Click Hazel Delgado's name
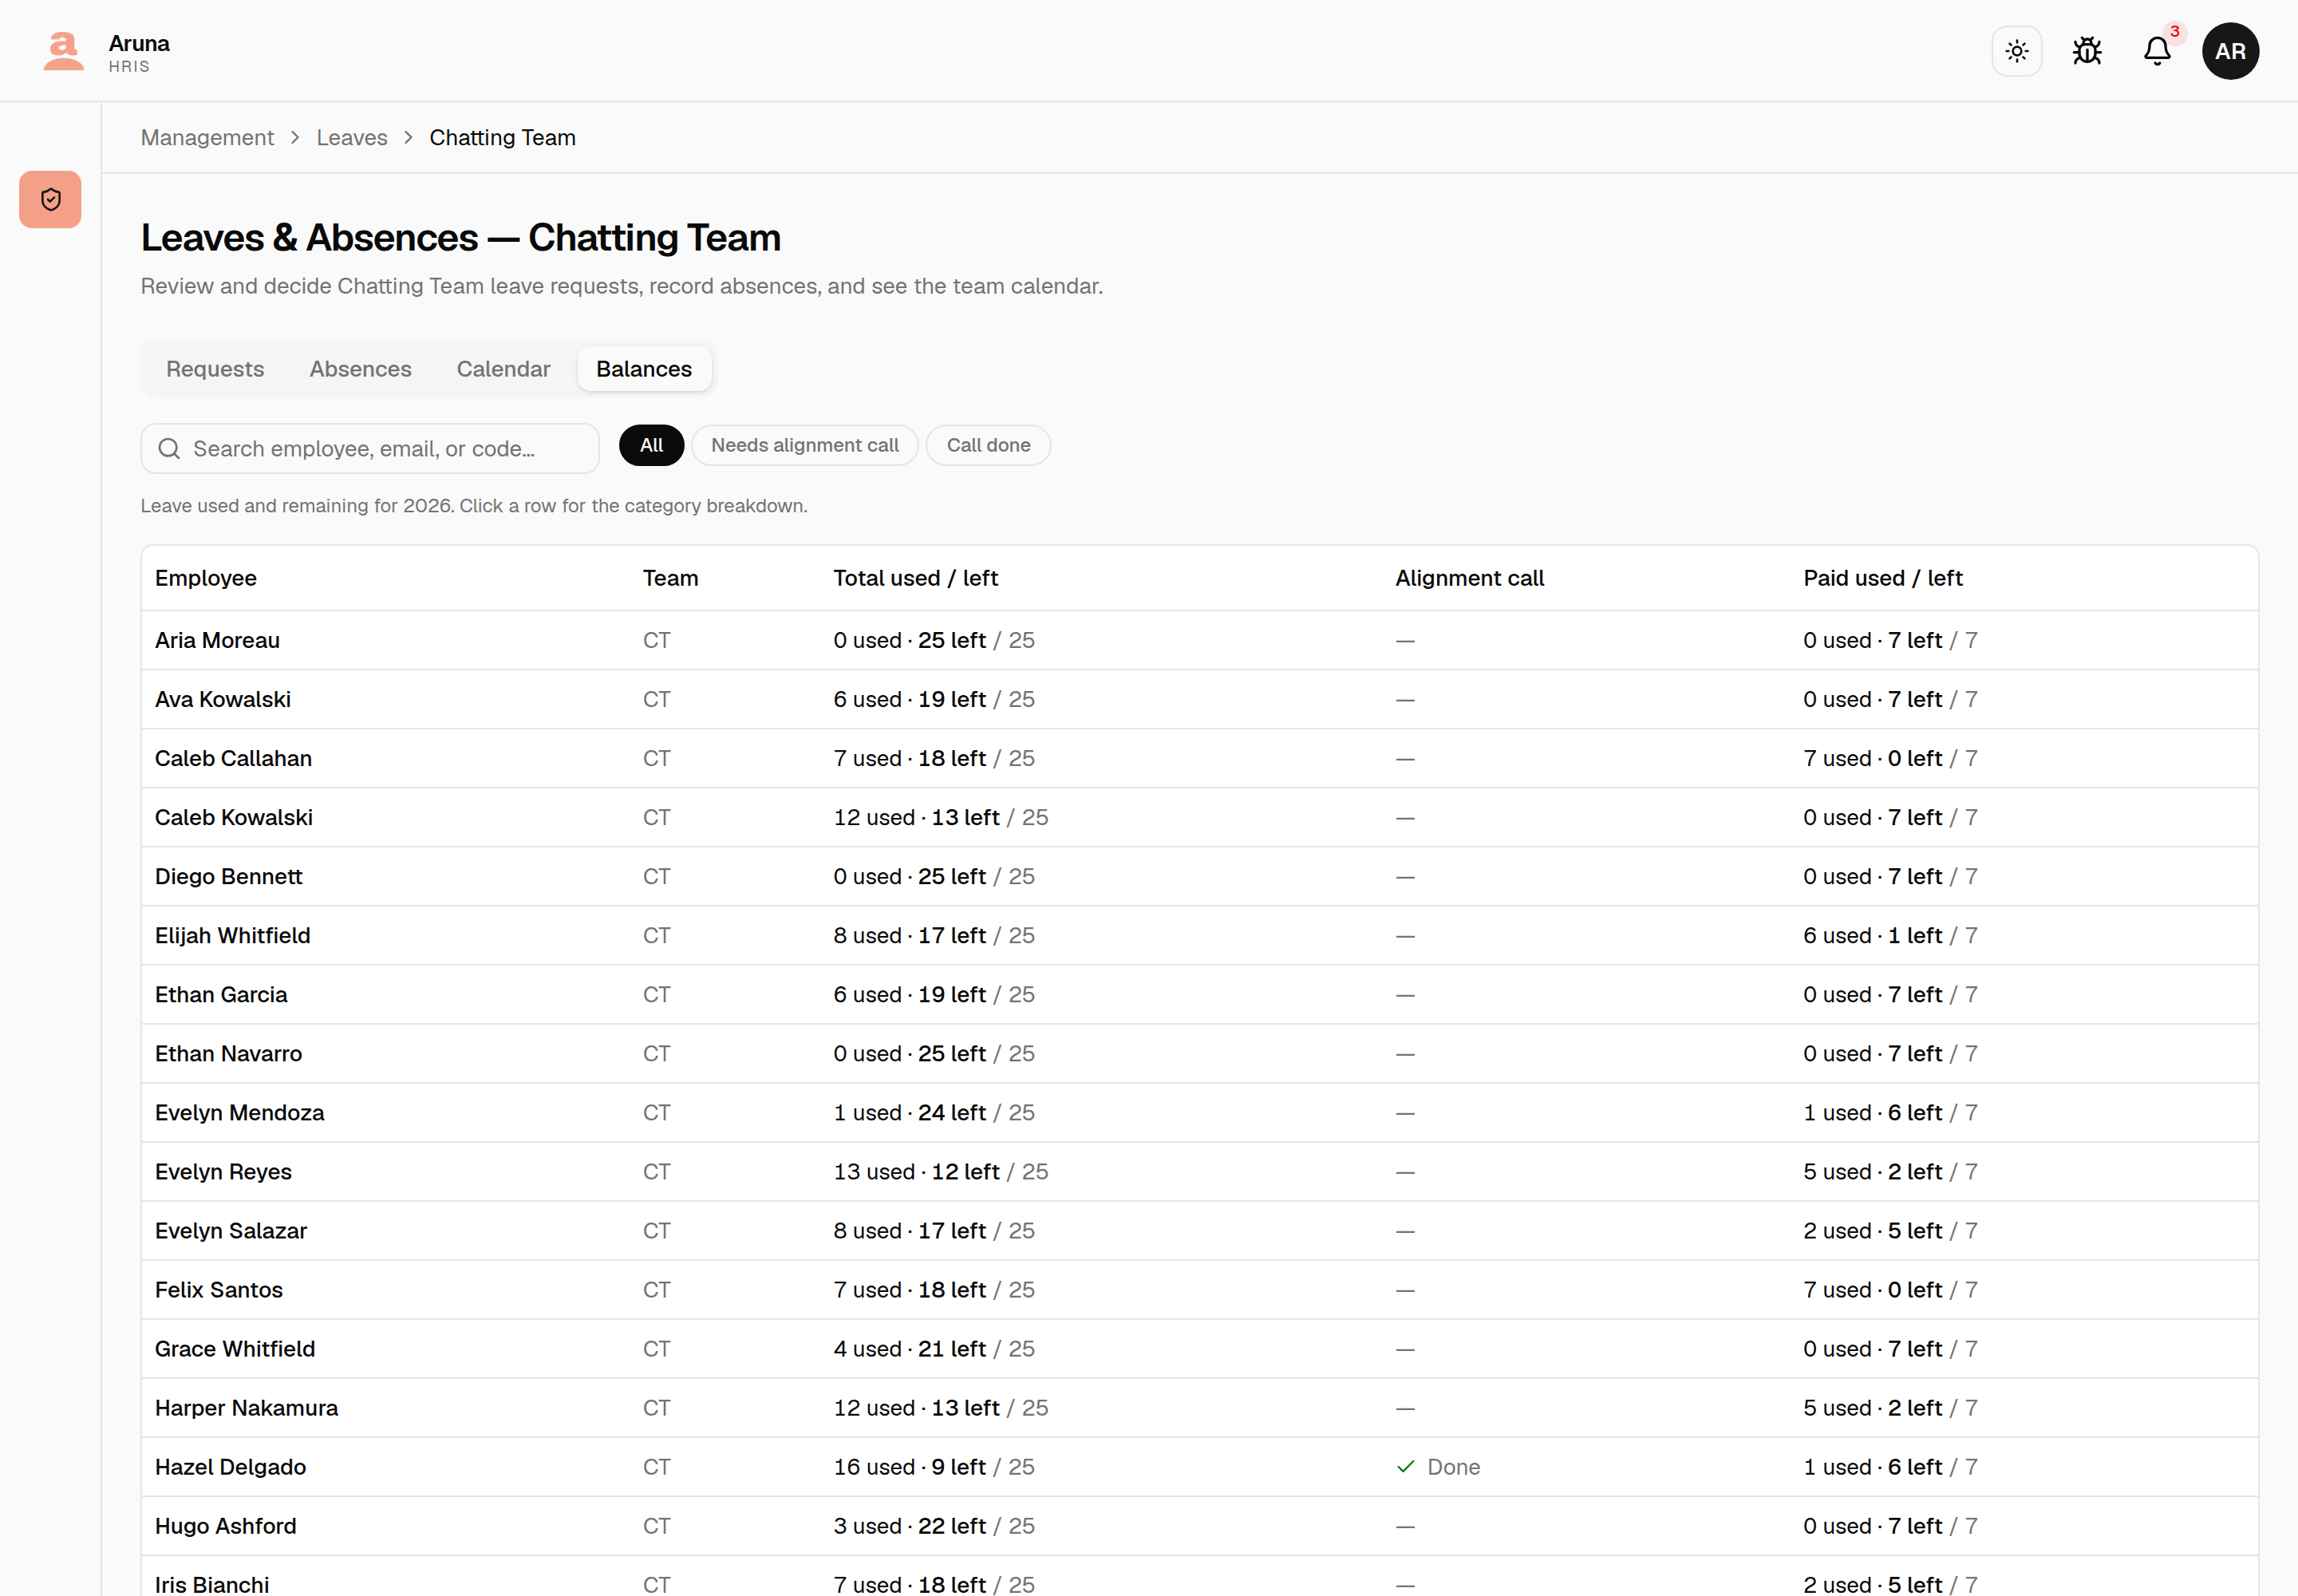 pyautogui.click(x=230, y=1467)
